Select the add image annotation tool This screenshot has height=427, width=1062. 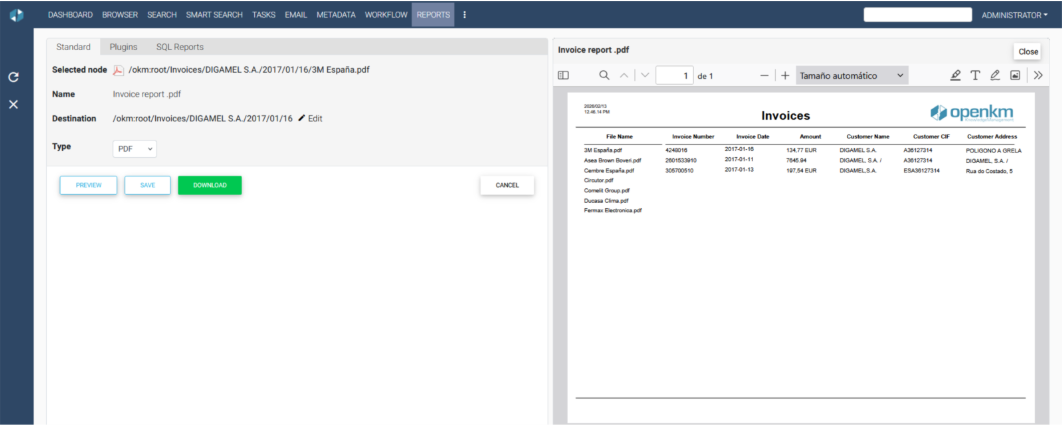tap(1015, 76)
